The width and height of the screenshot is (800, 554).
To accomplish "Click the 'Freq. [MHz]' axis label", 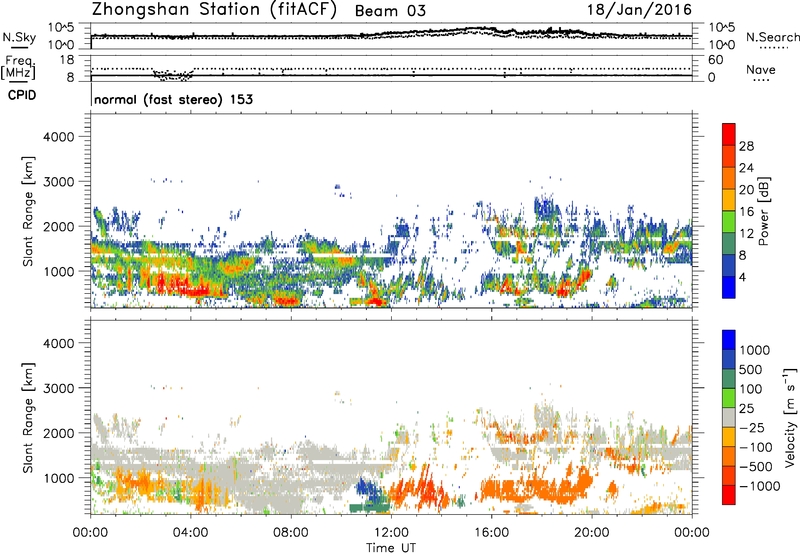I will pos(19,68).
